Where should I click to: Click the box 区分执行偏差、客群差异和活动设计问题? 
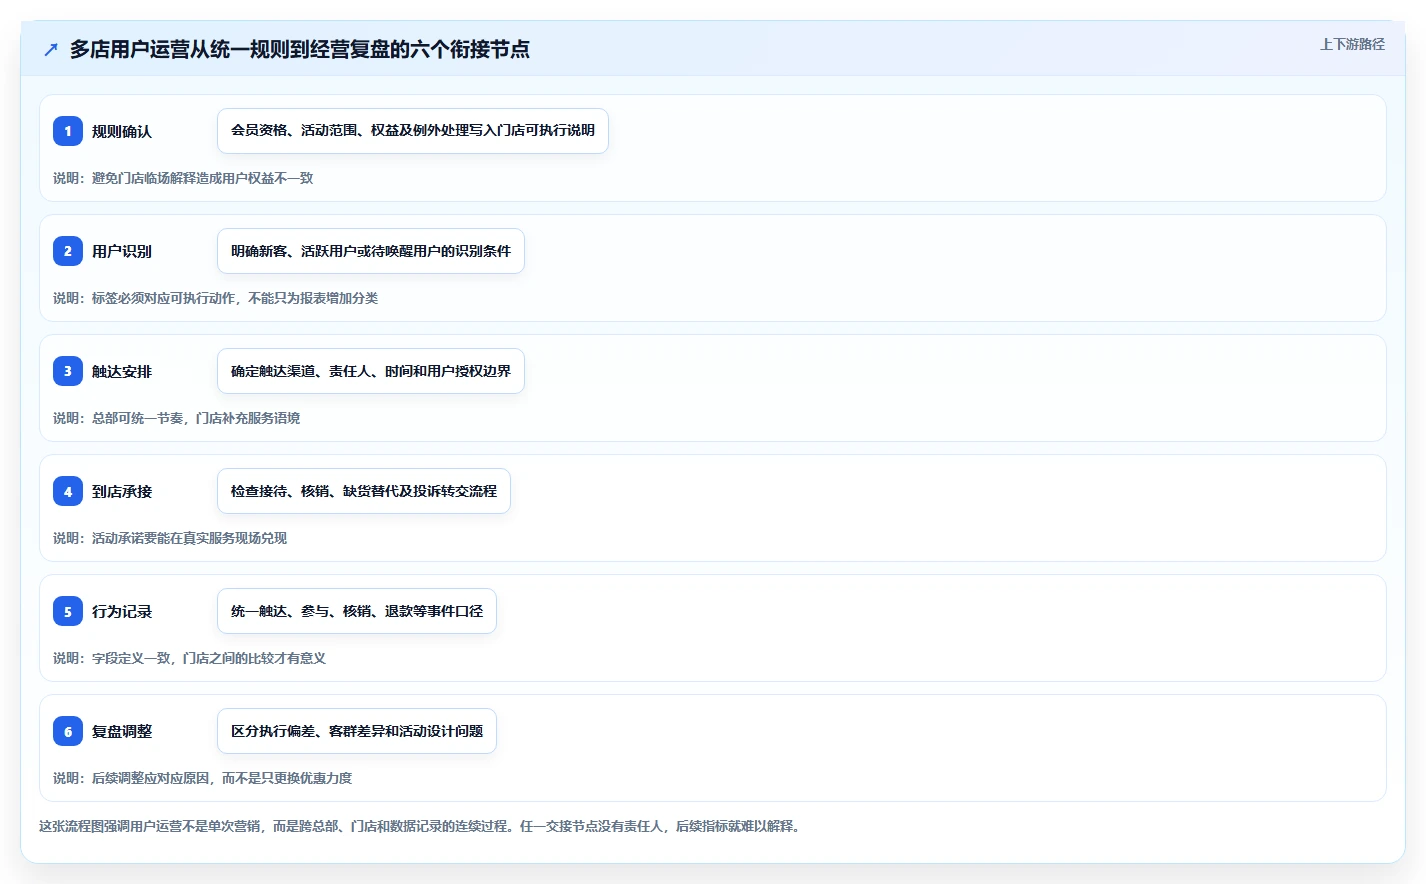coord(357,731)
